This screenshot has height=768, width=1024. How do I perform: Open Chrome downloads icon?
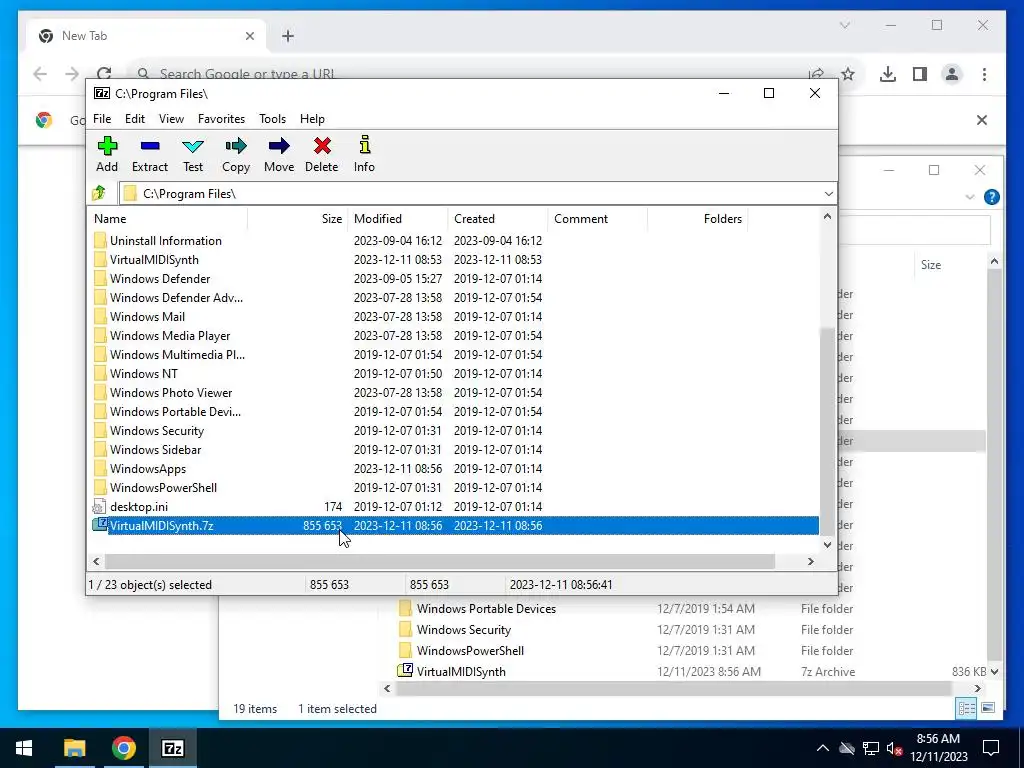tap(888, 74)
